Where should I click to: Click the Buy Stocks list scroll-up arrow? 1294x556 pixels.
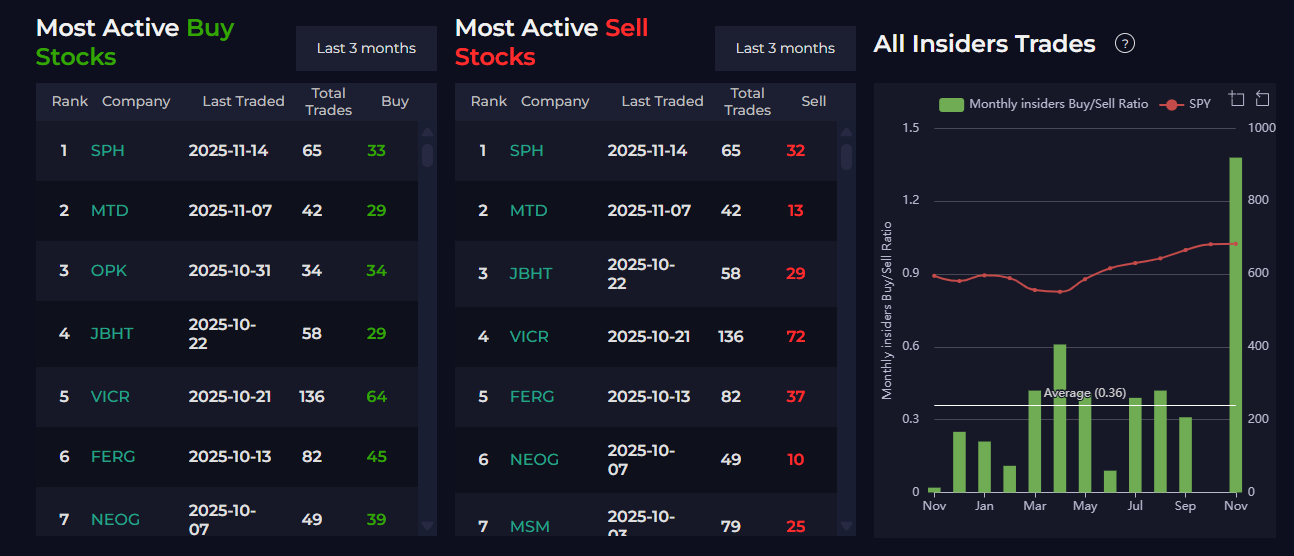[427, 131]
